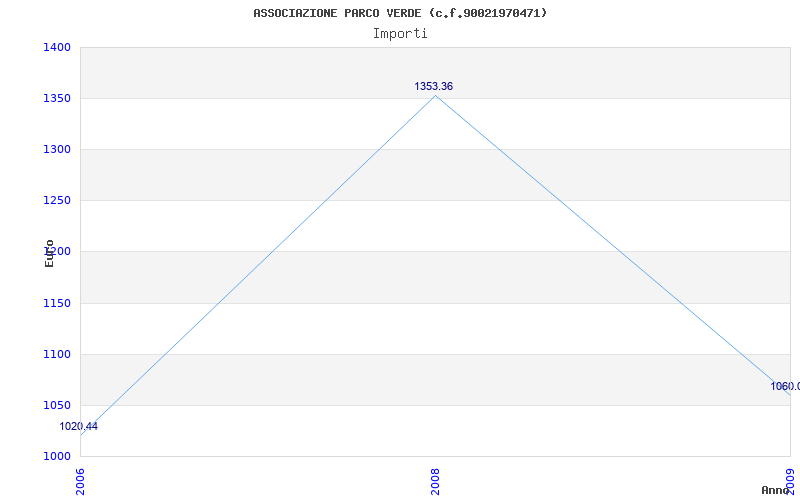Viewport: 800px width, 500px height.
Task: Click the Anno x-axis title
Action: pos(775,490)
